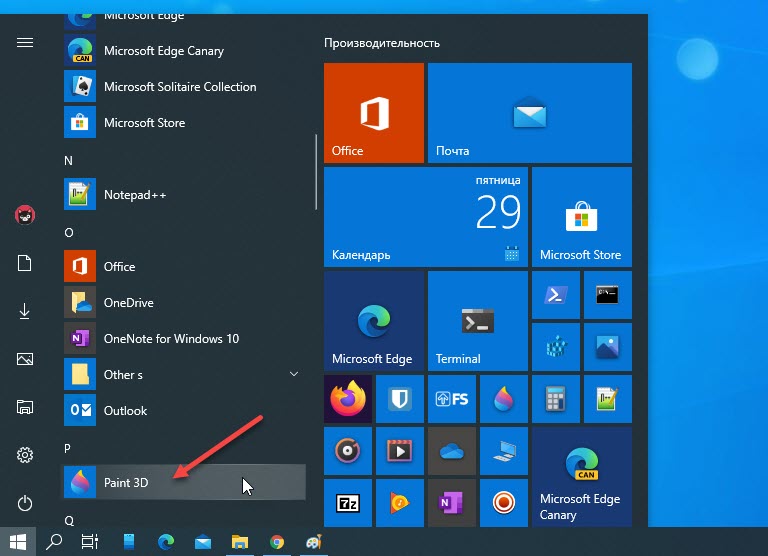Click the Office tile

374,113
